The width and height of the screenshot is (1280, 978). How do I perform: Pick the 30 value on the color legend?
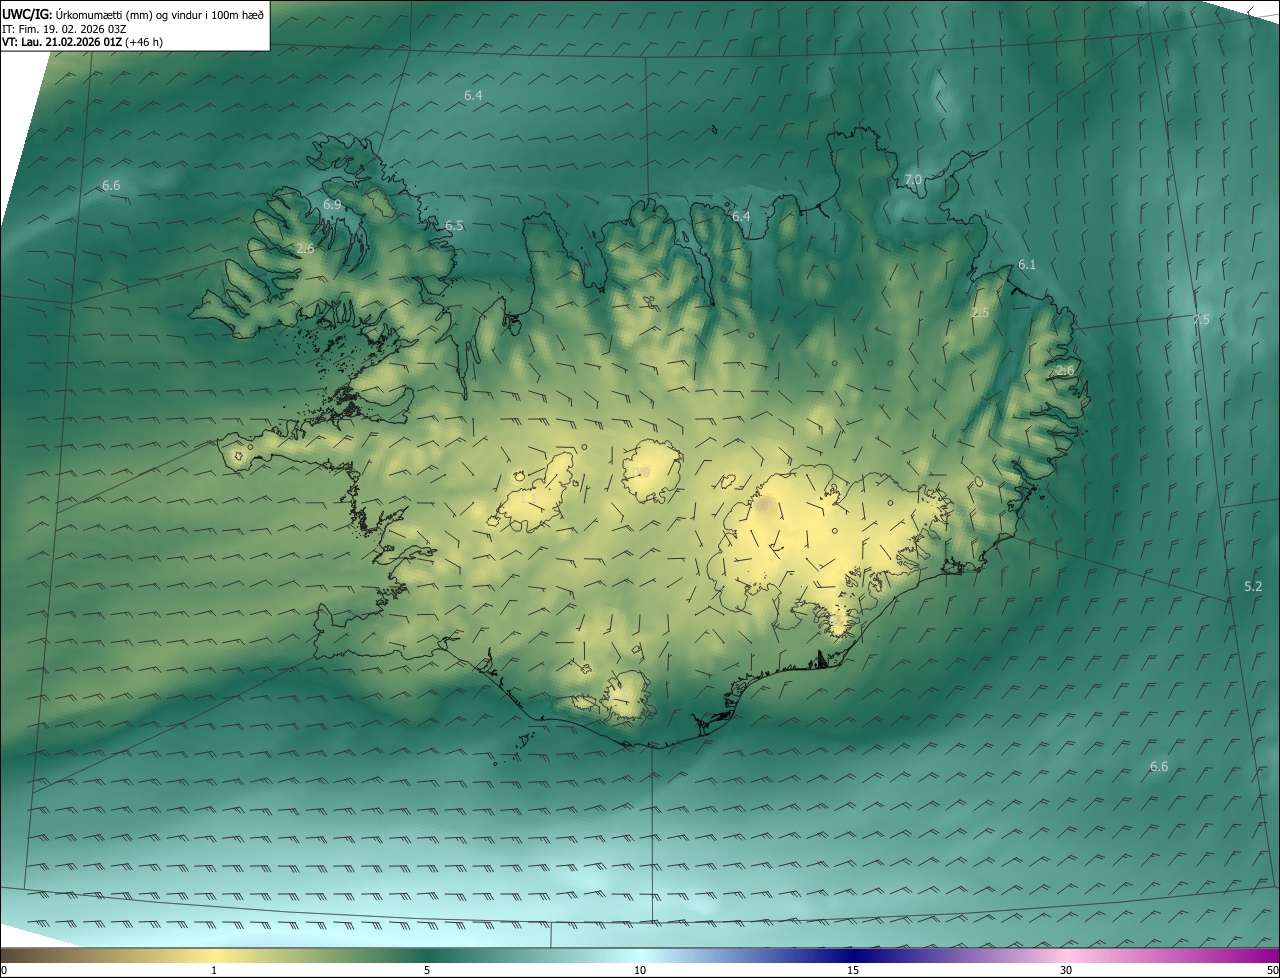point(1066,970)
